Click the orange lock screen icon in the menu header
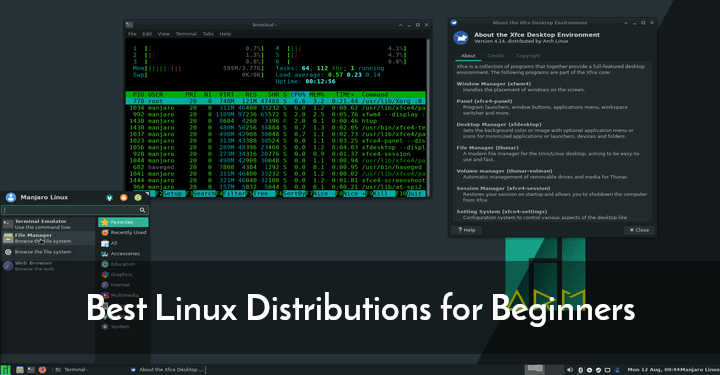720x375 pixels. (x=124, y=198)
